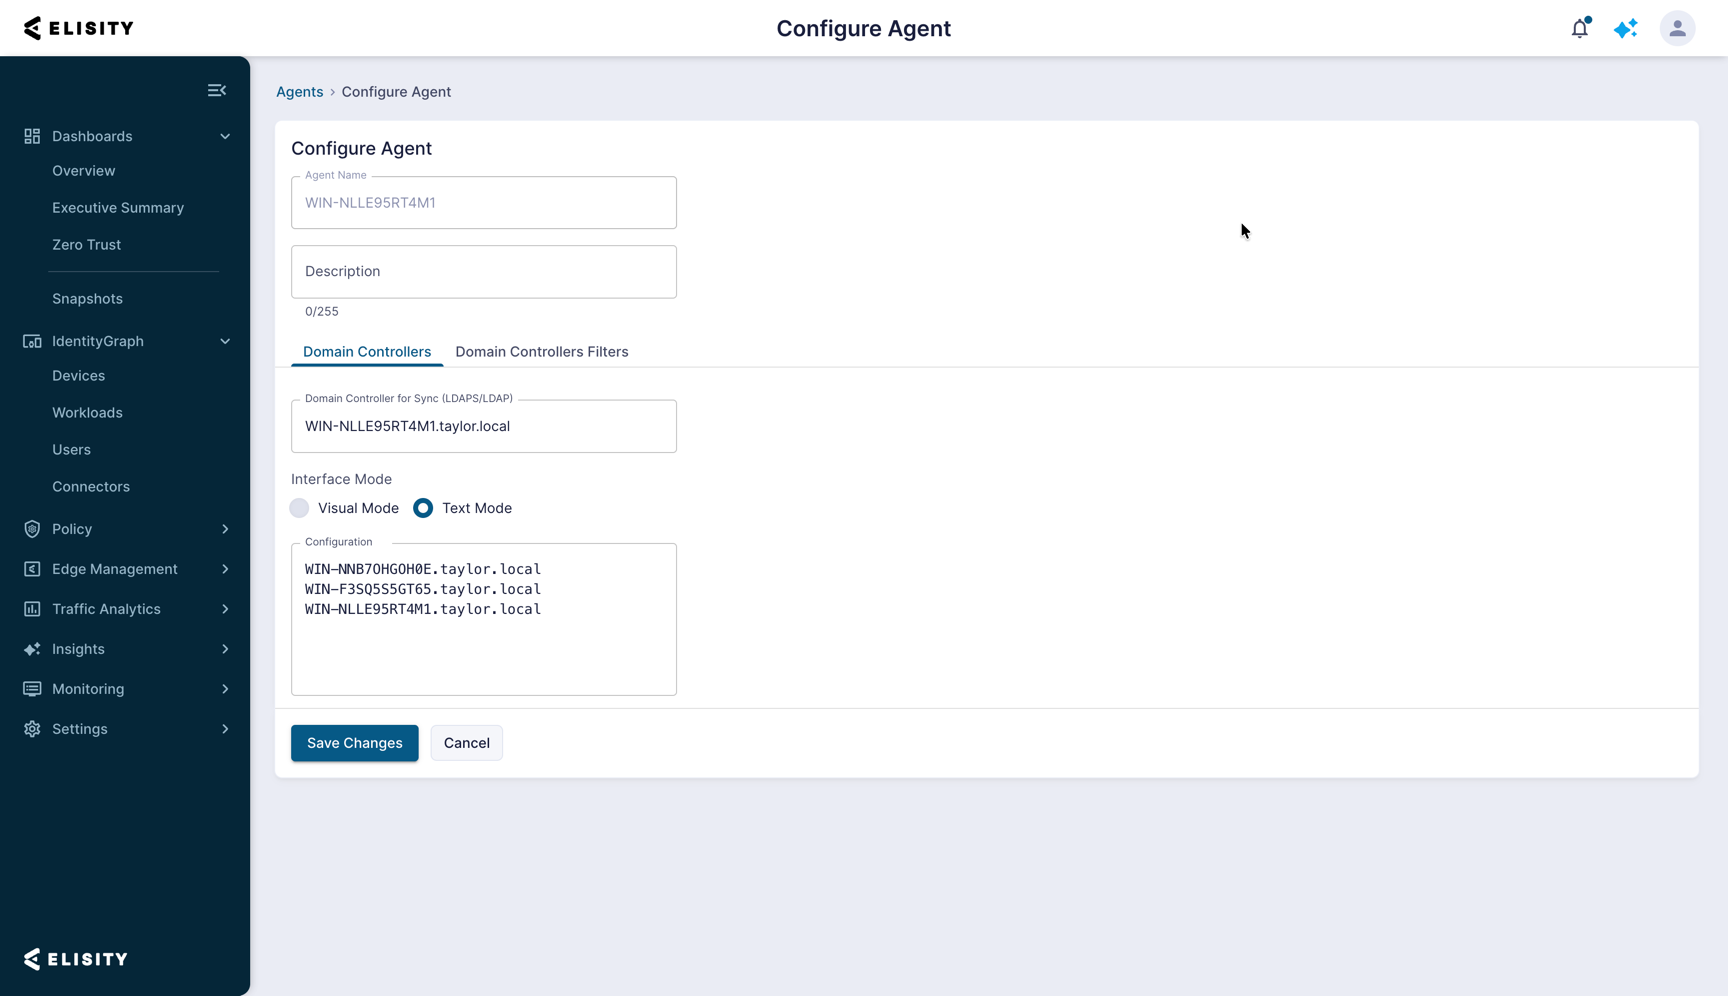This screenshot has height=996, width=1728.
Task: Select the Visual Mode radio button
Action: (x=299, y=508)
